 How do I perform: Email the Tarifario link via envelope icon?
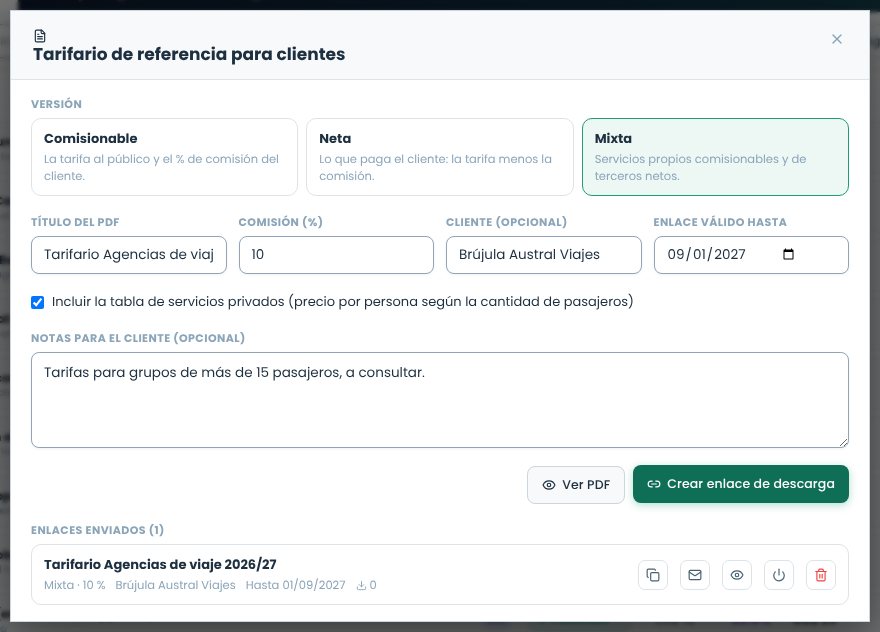(695, 575)
